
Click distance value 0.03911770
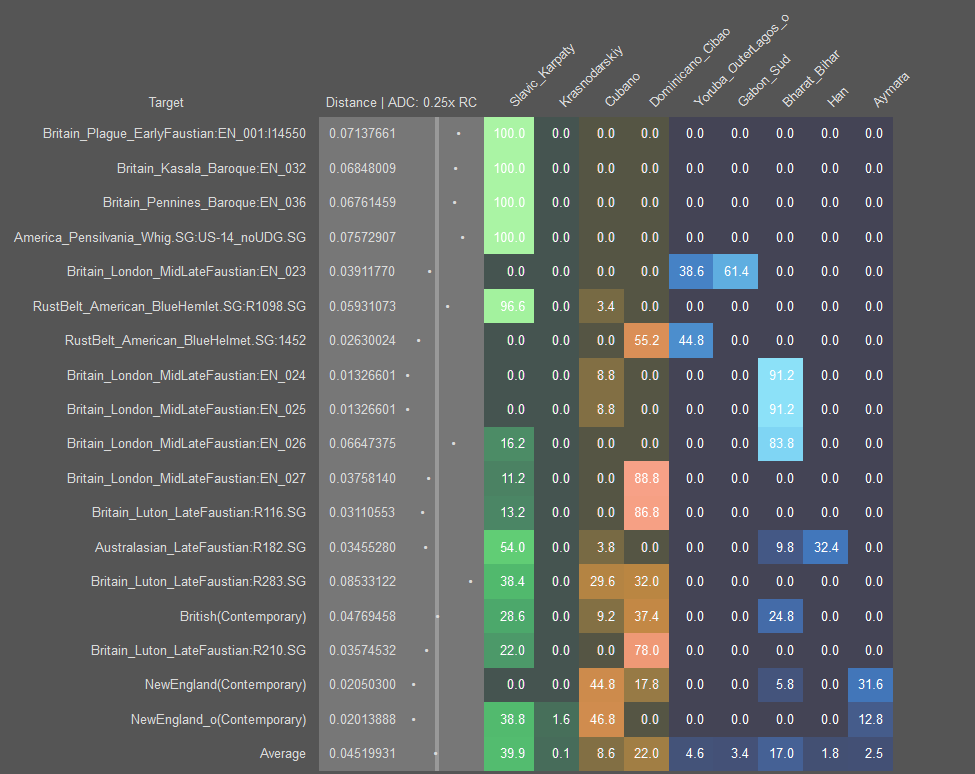point(363,272)
